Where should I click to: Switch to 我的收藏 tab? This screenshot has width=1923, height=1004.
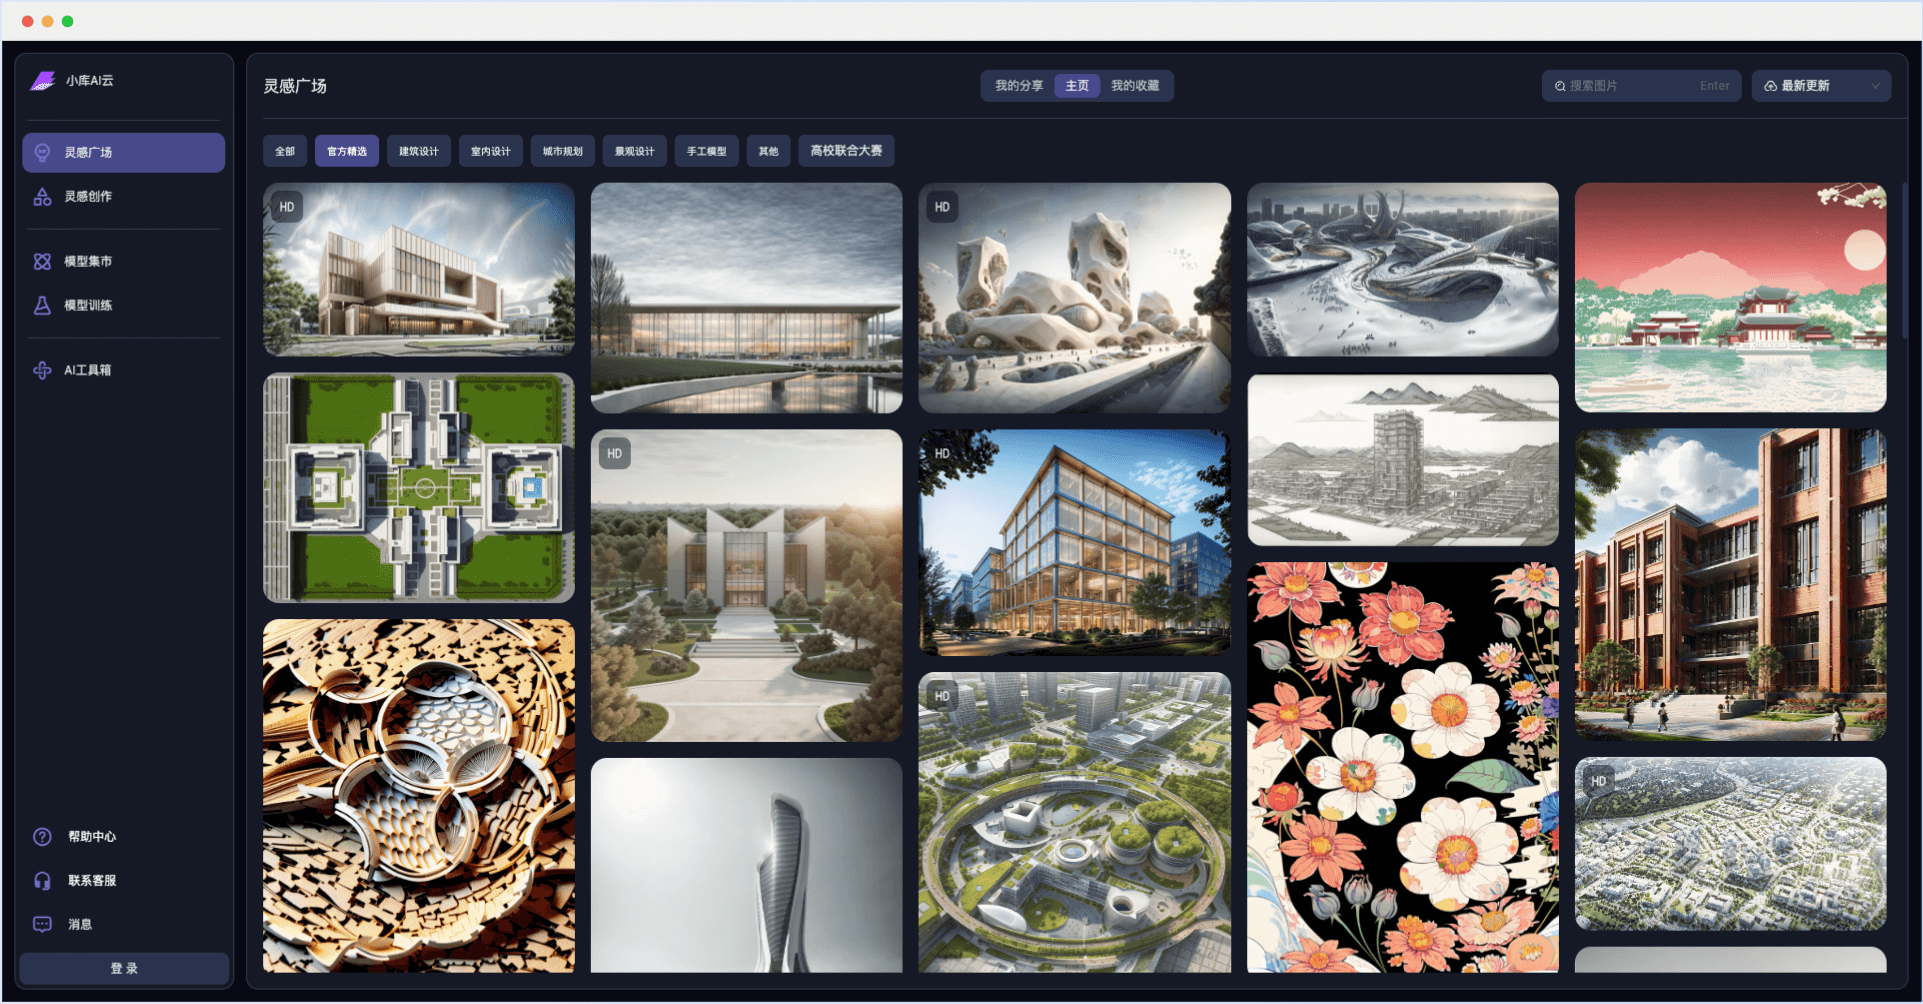pos(1135,86)
